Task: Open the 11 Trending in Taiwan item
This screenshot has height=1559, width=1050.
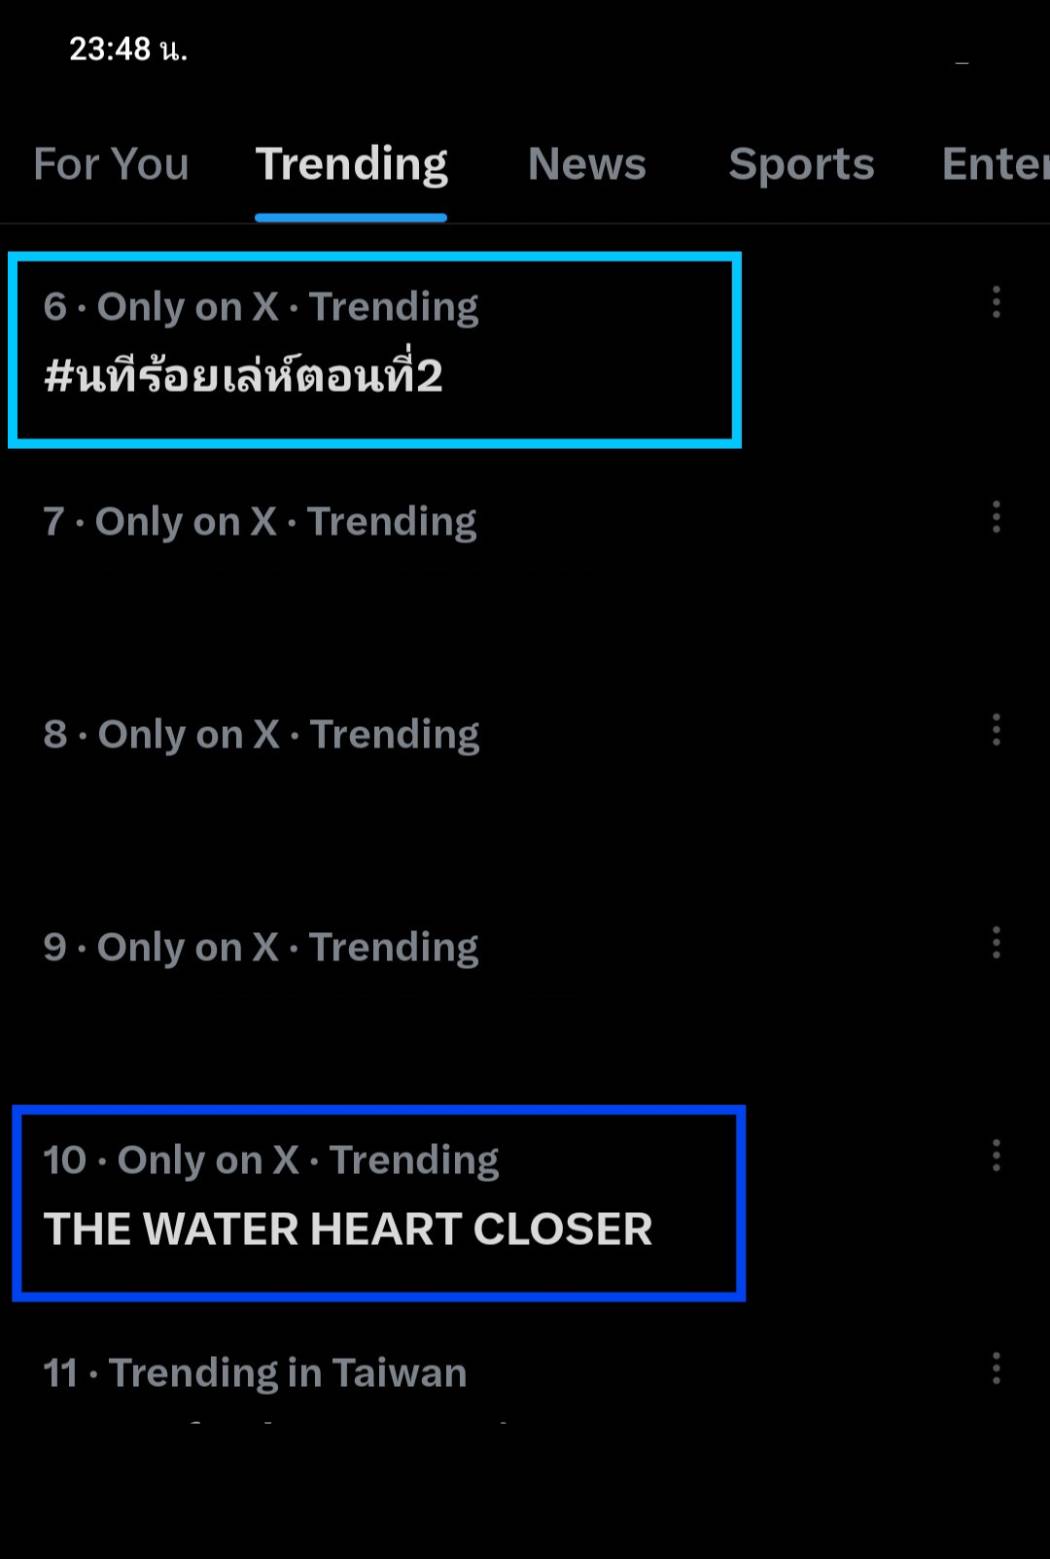Action: (255, 1374)
